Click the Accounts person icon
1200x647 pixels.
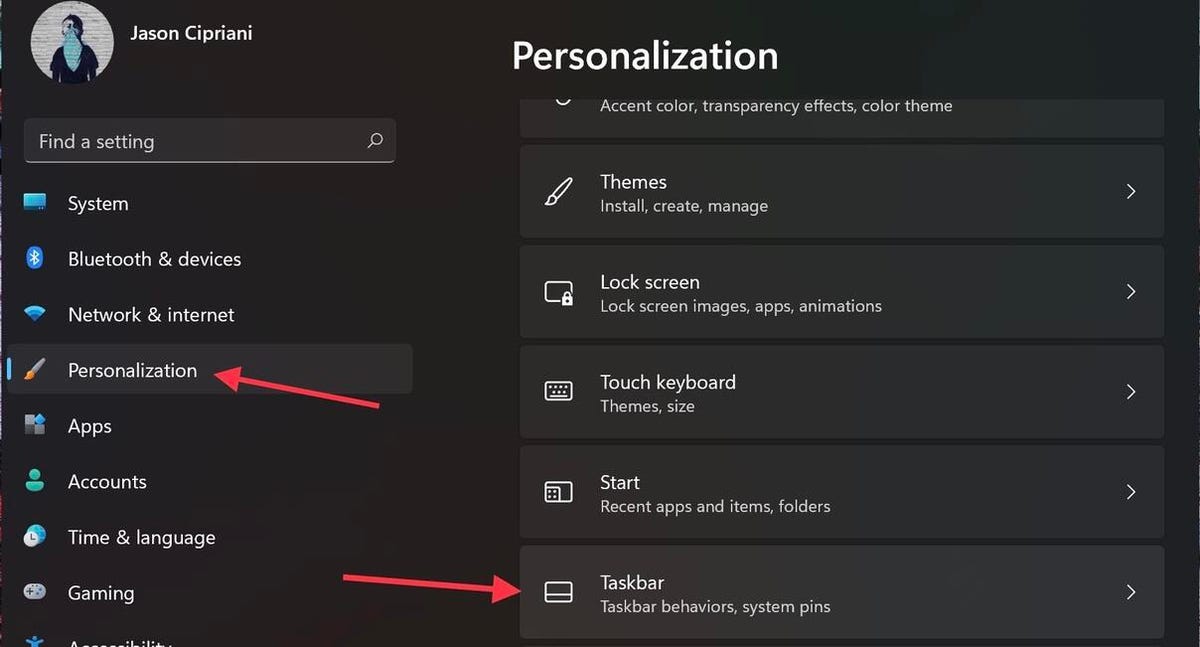[x=35, y=481]
